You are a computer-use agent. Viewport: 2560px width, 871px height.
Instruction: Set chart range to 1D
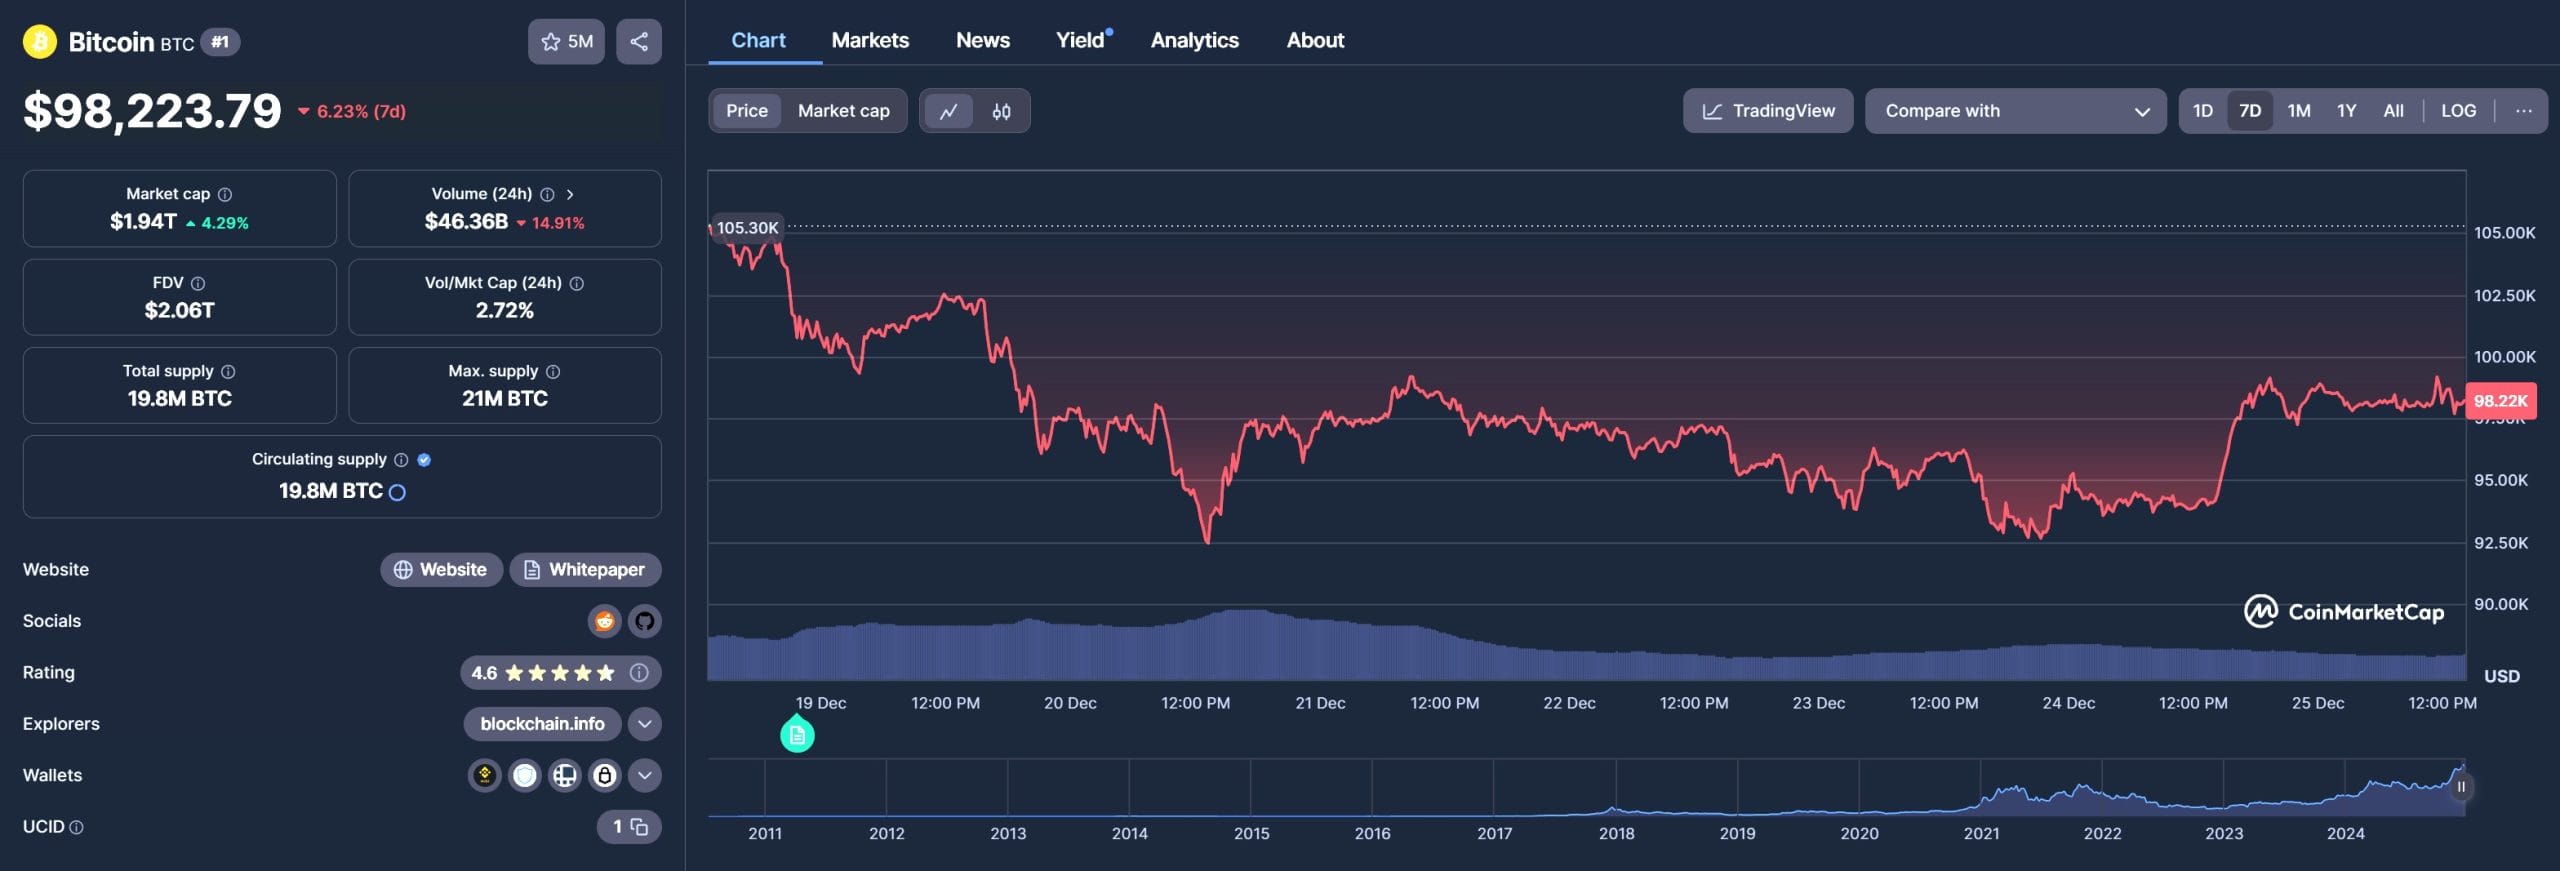pyautogui.click(x=2203, y=111)
